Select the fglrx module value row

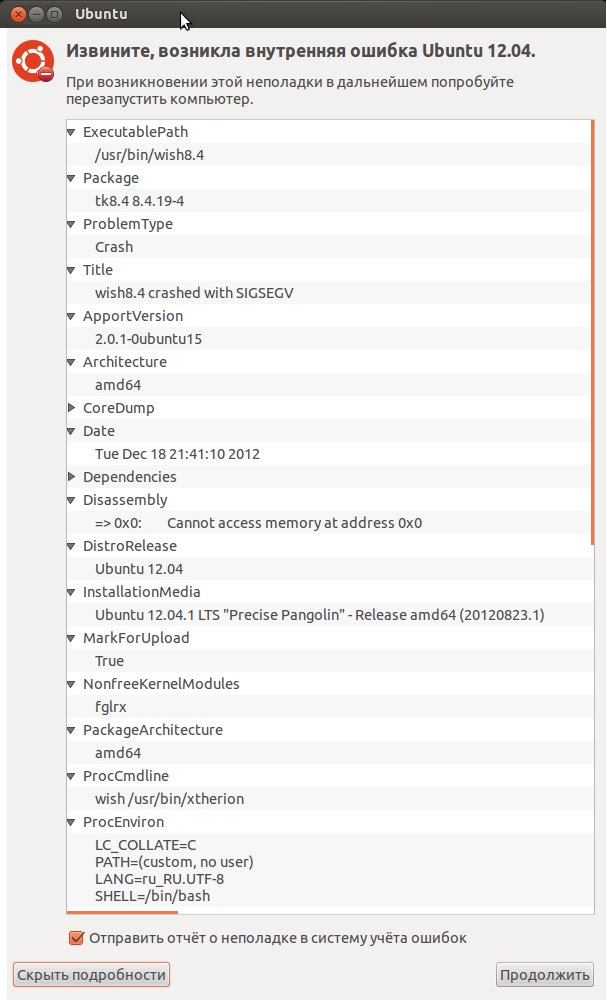(x=329, y=707)
